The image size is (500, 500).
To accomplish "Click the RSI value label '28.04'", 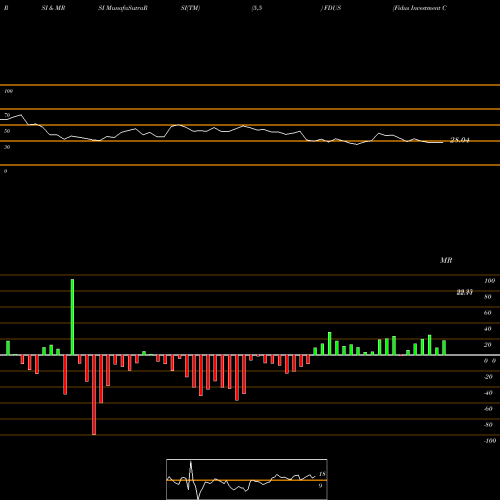I will tap(460, 140).
